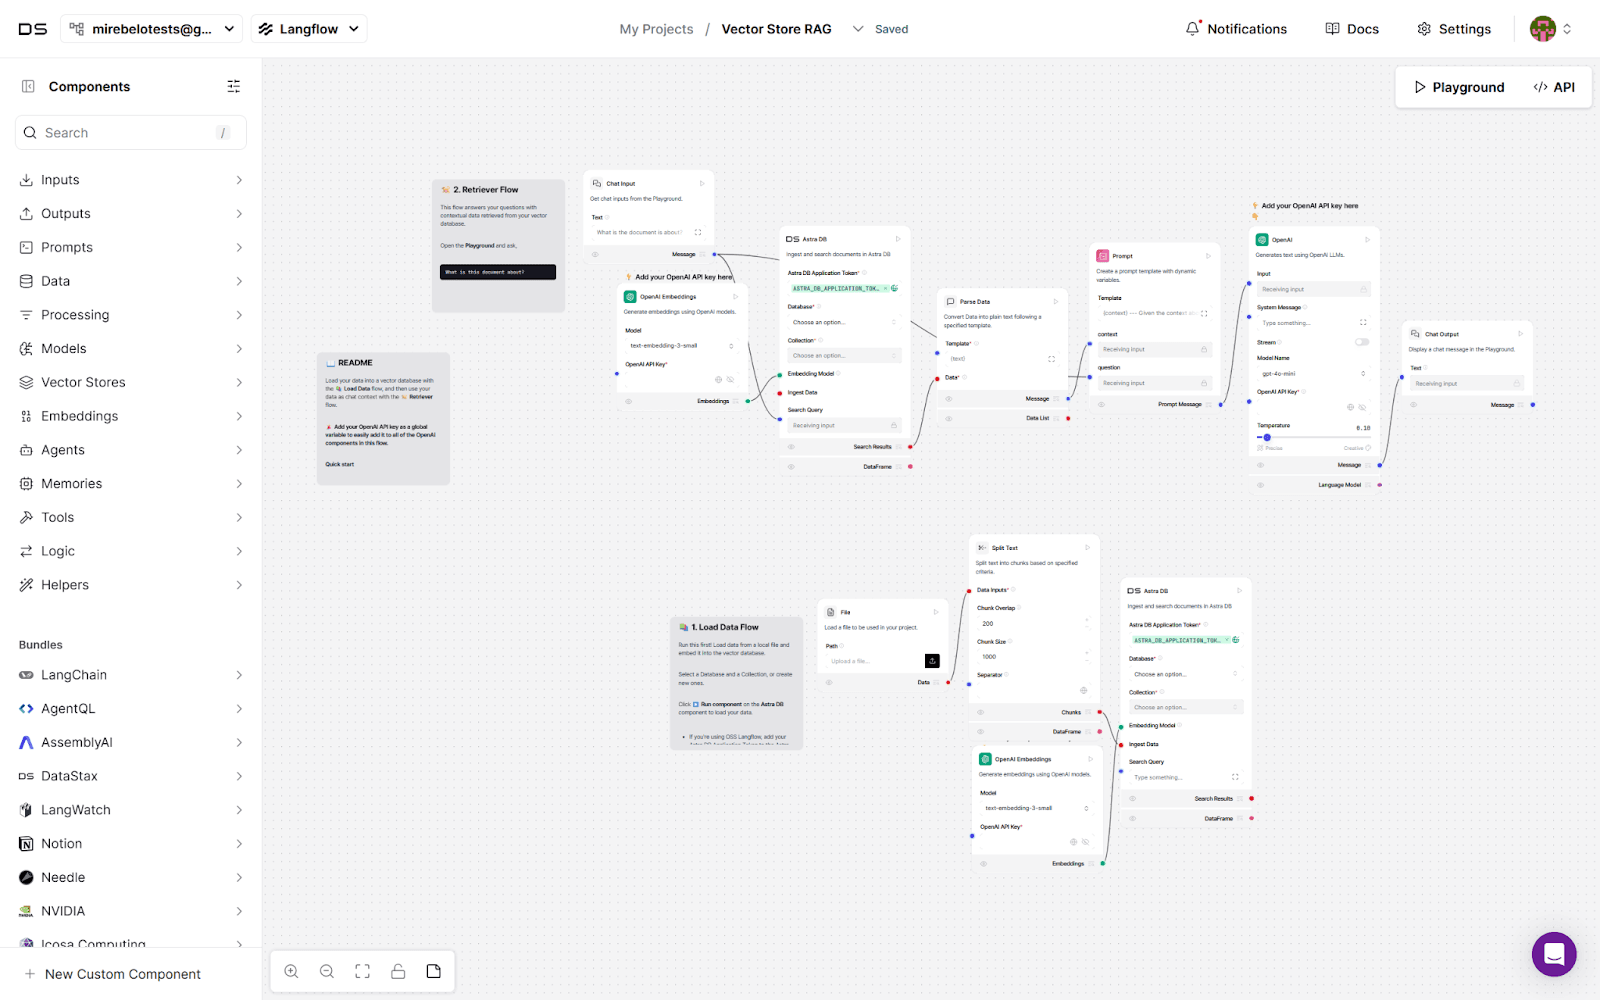Zoom in on the canvas

click(291, 971)
